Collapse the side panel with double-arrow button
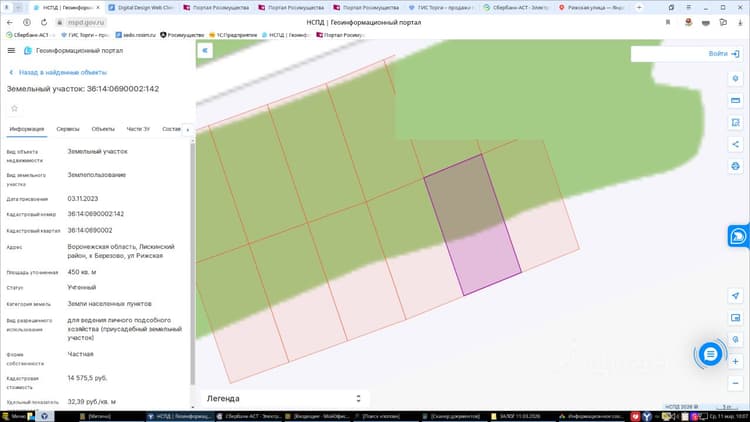 (205, 50)
